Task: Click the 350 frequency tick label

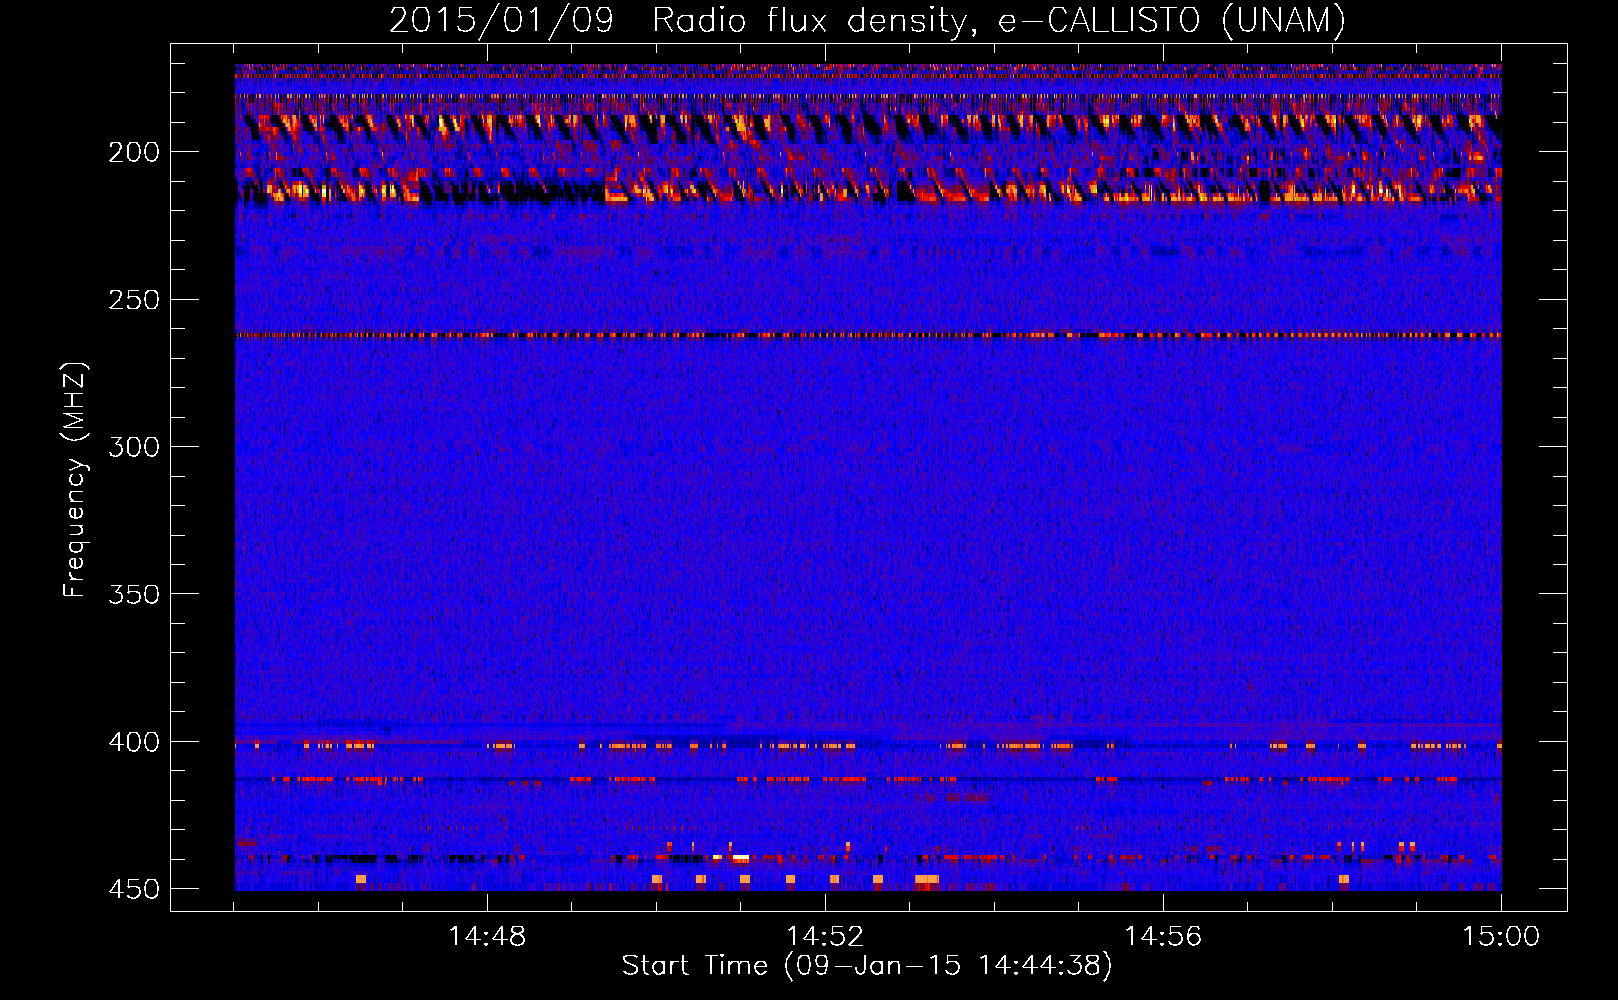Action: (x=133, y=594)
